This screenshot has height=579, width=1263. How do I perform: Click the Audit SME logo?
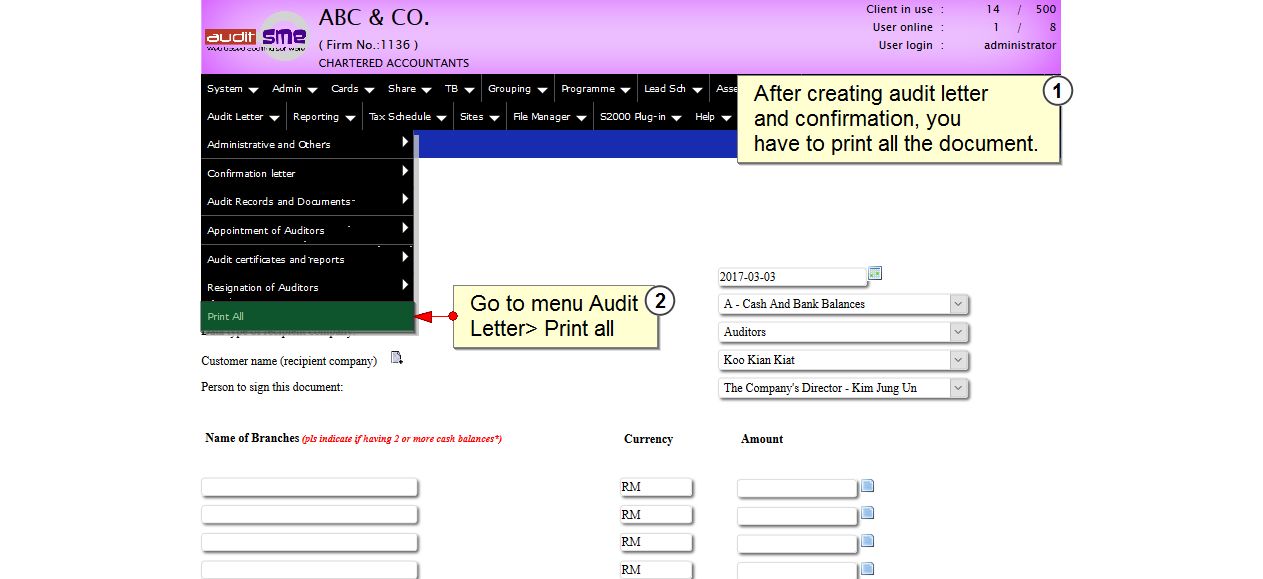coord(257,37)
